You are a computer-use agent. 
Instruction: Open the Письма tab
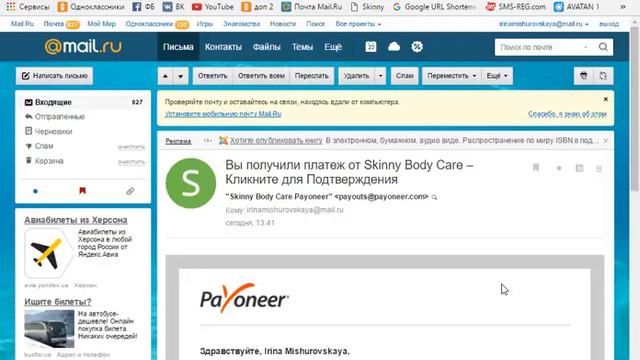point(178,47)
